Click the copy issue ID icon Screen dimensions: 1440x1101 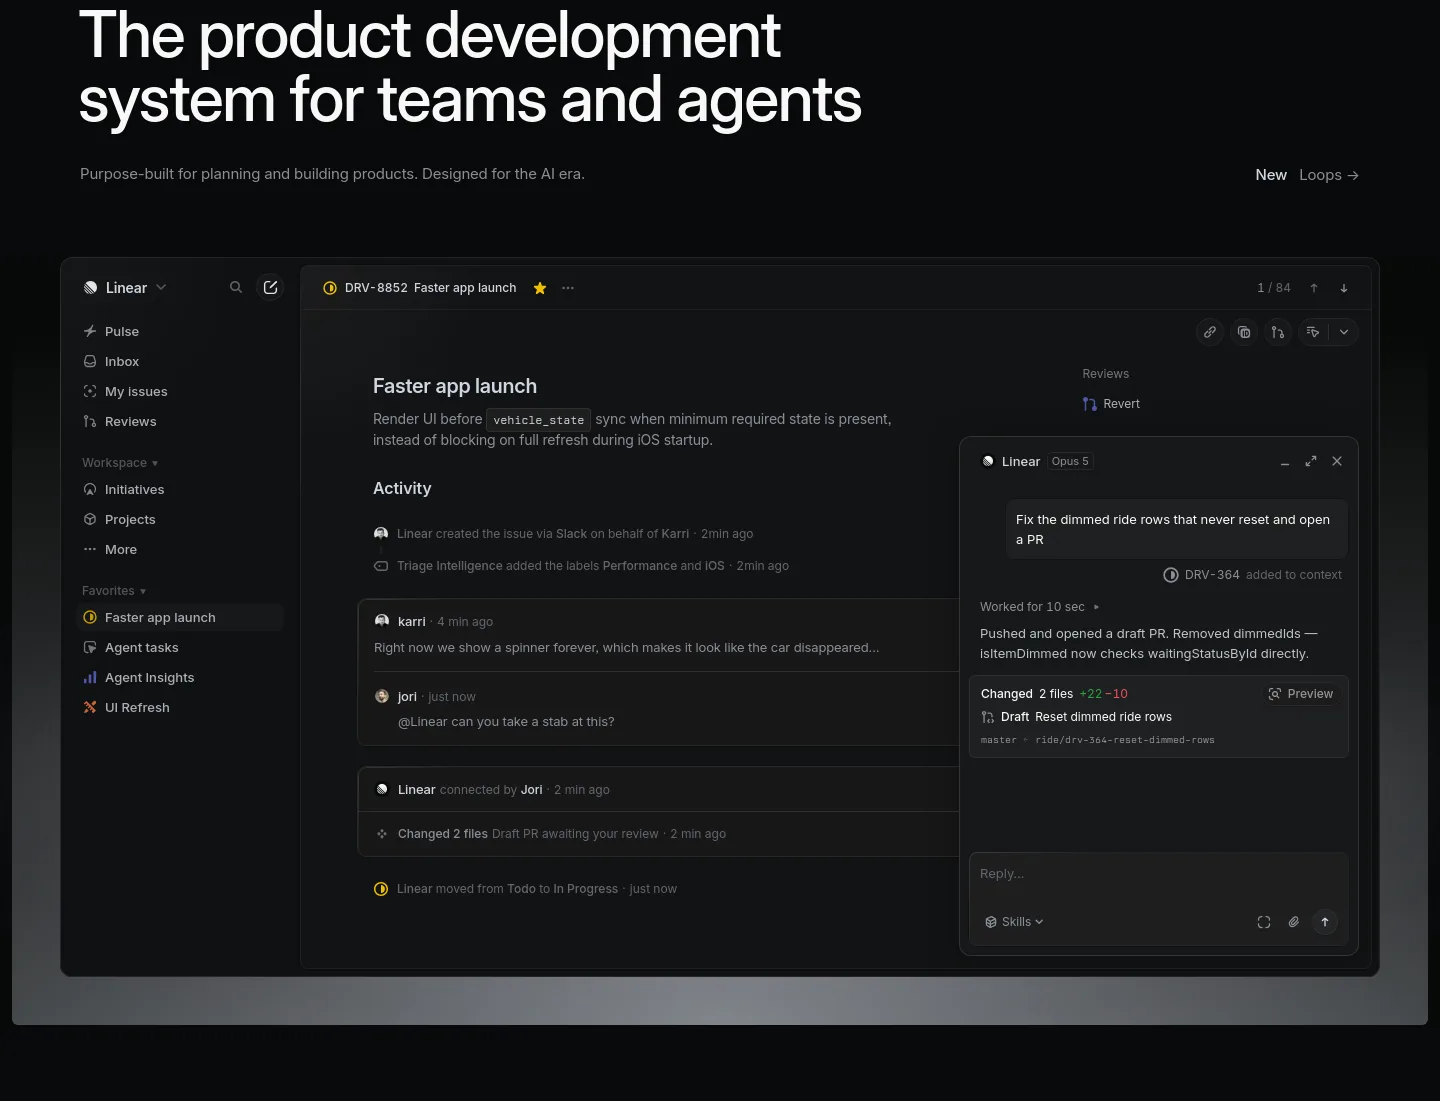pyautogui.click(x=1244, y=332)
